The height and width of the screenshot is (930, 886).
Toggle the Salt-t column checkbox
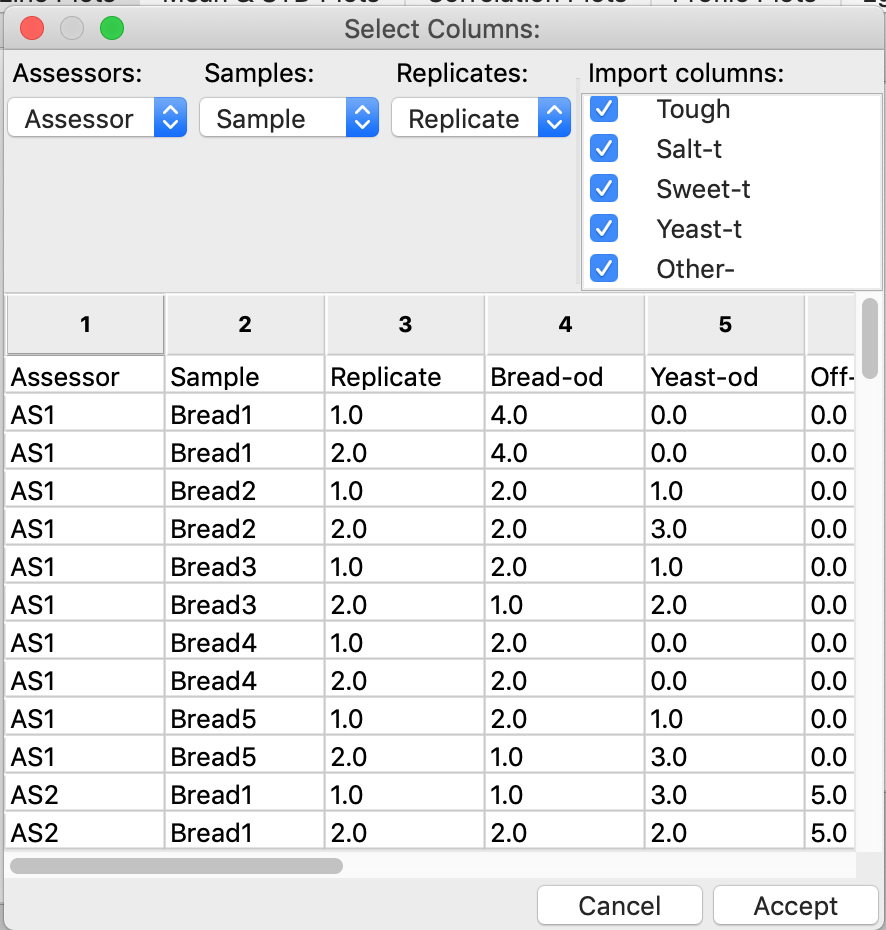(x=604, y=148)
